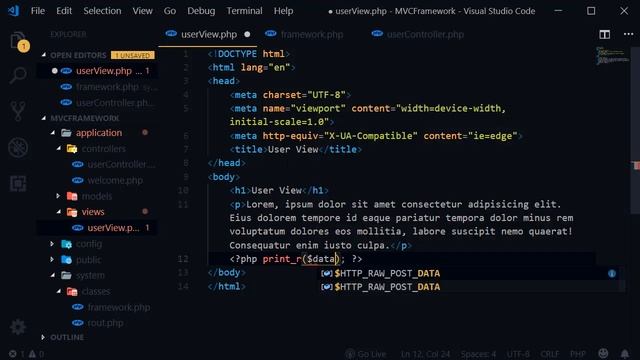Open the editor More Actions ellipsis

pyautogui.click(x=628, y=34)
